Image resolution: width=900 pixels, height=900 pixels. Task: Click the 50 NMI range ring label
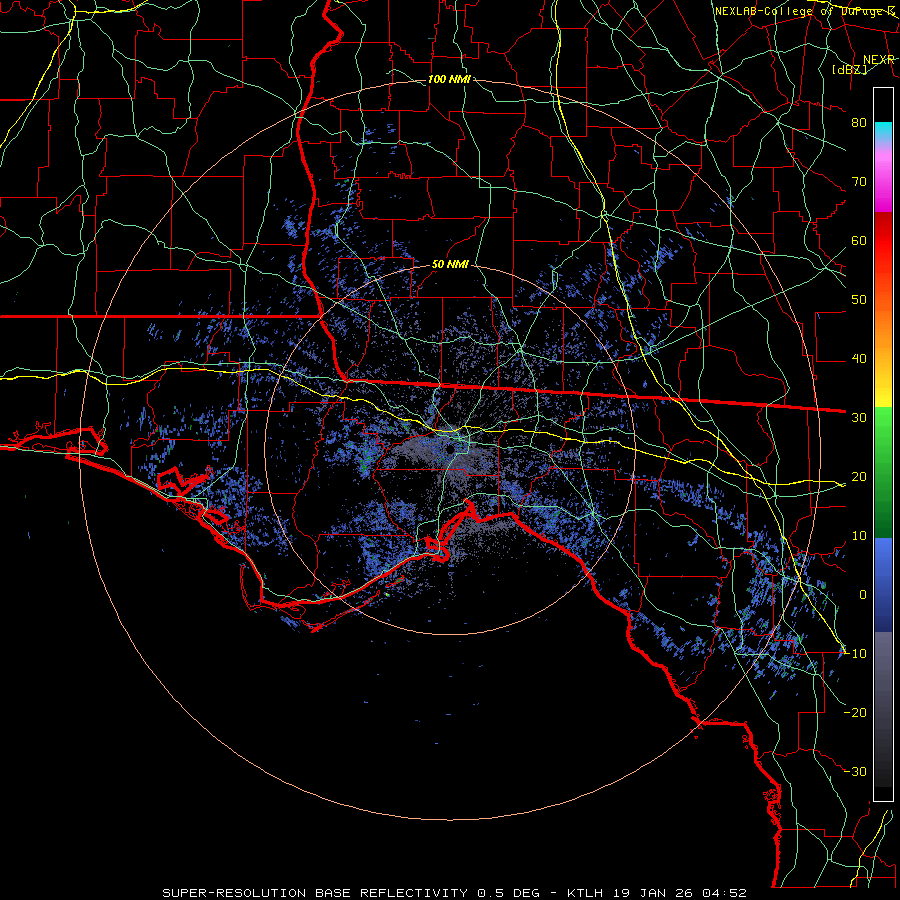tap(450, 265)
